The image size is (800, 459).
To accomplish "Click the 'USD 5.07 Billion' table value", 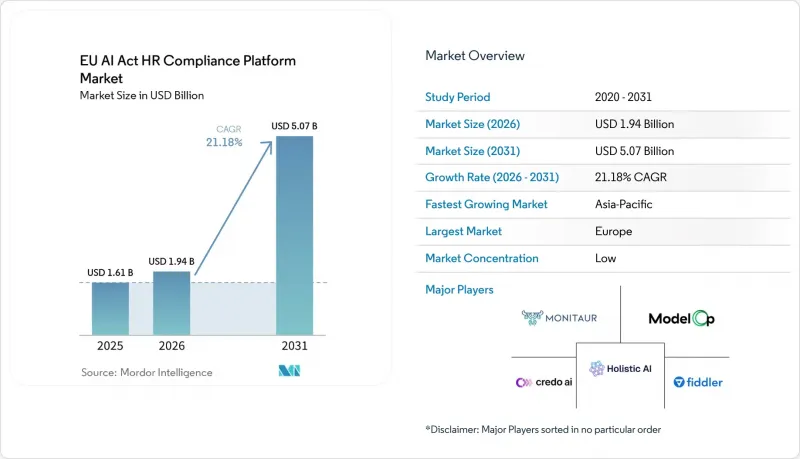I will (634, 151).
